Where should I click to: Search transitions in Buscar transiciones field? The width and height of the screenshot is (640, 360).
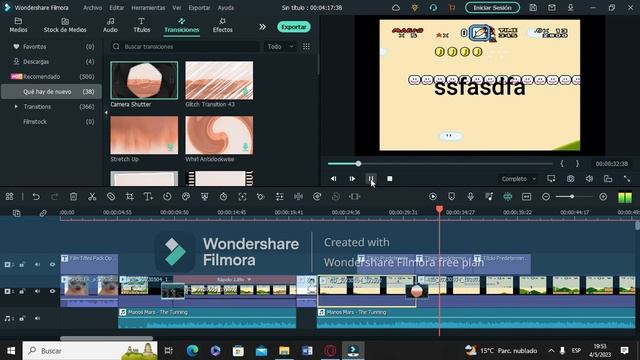[x=185, y=47]
